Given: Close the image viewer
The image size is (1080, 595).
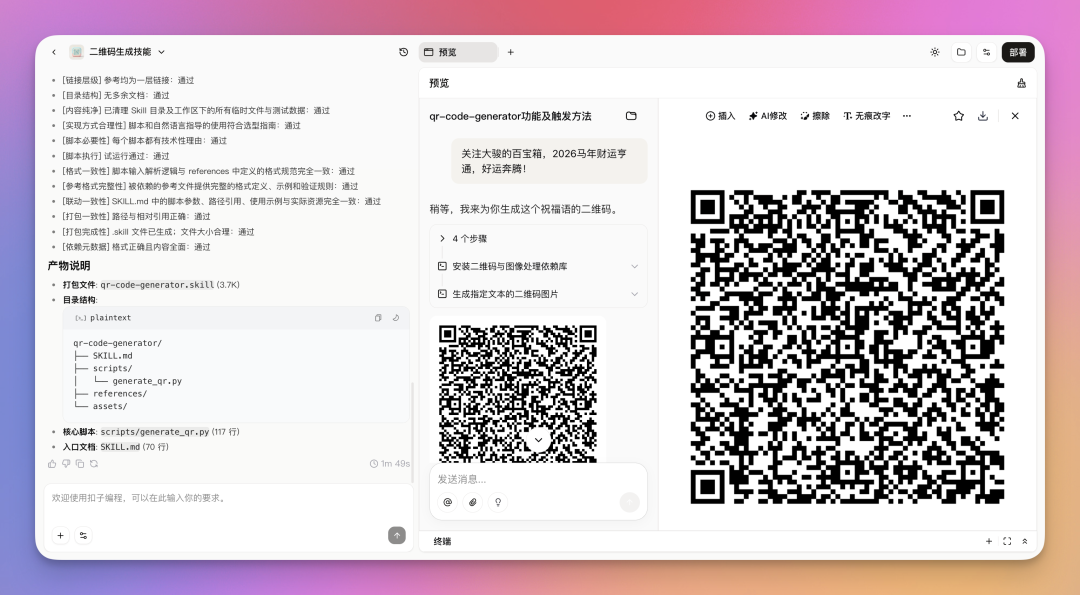Looking at the screenshot, I should (1015, 116).
